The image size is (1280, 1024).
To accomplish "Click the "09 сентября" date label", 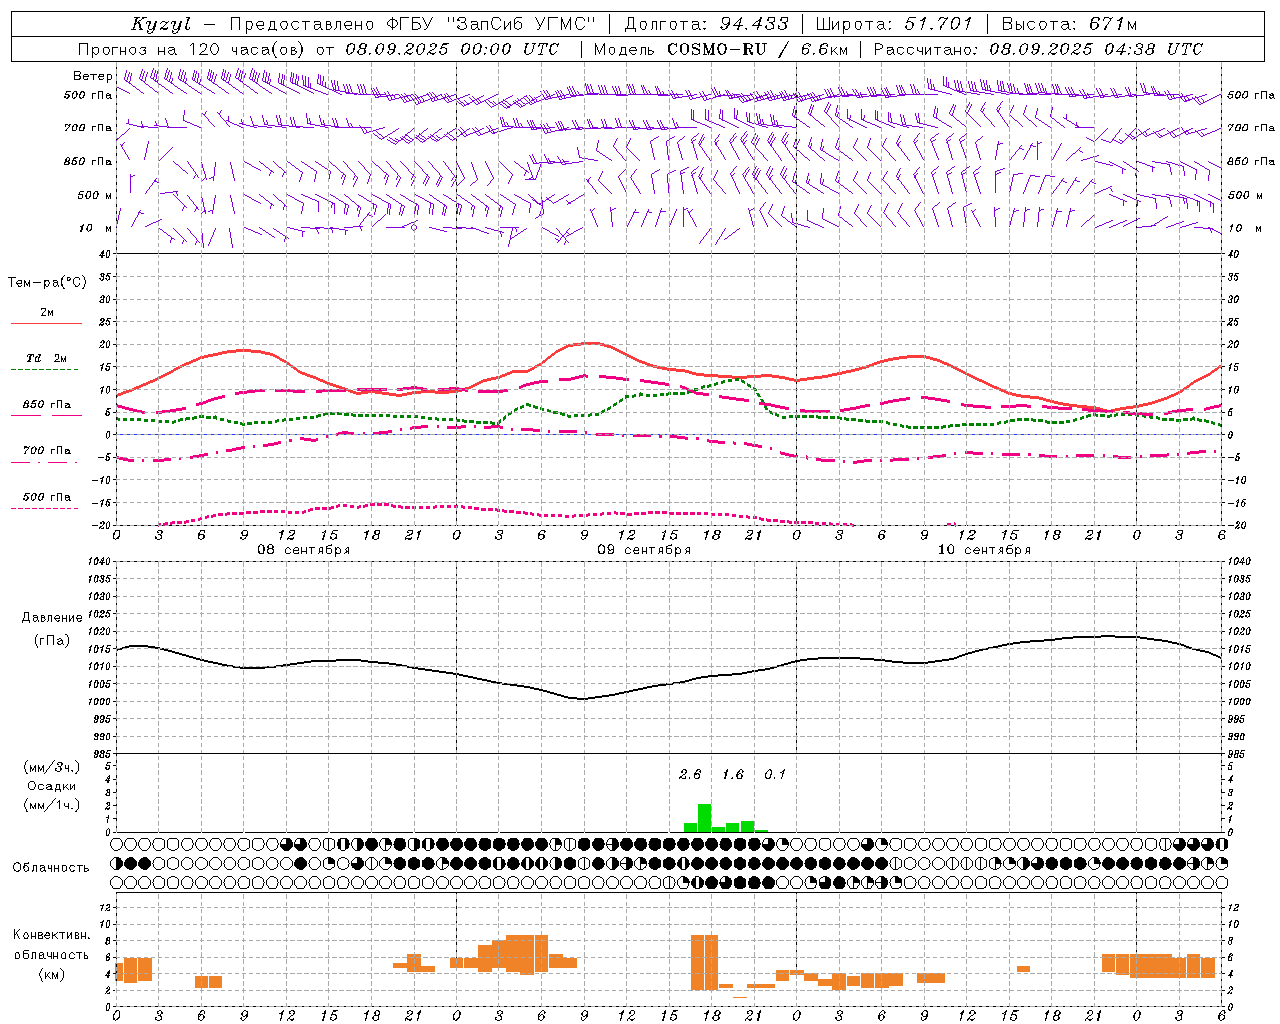I will coord(644,550).
